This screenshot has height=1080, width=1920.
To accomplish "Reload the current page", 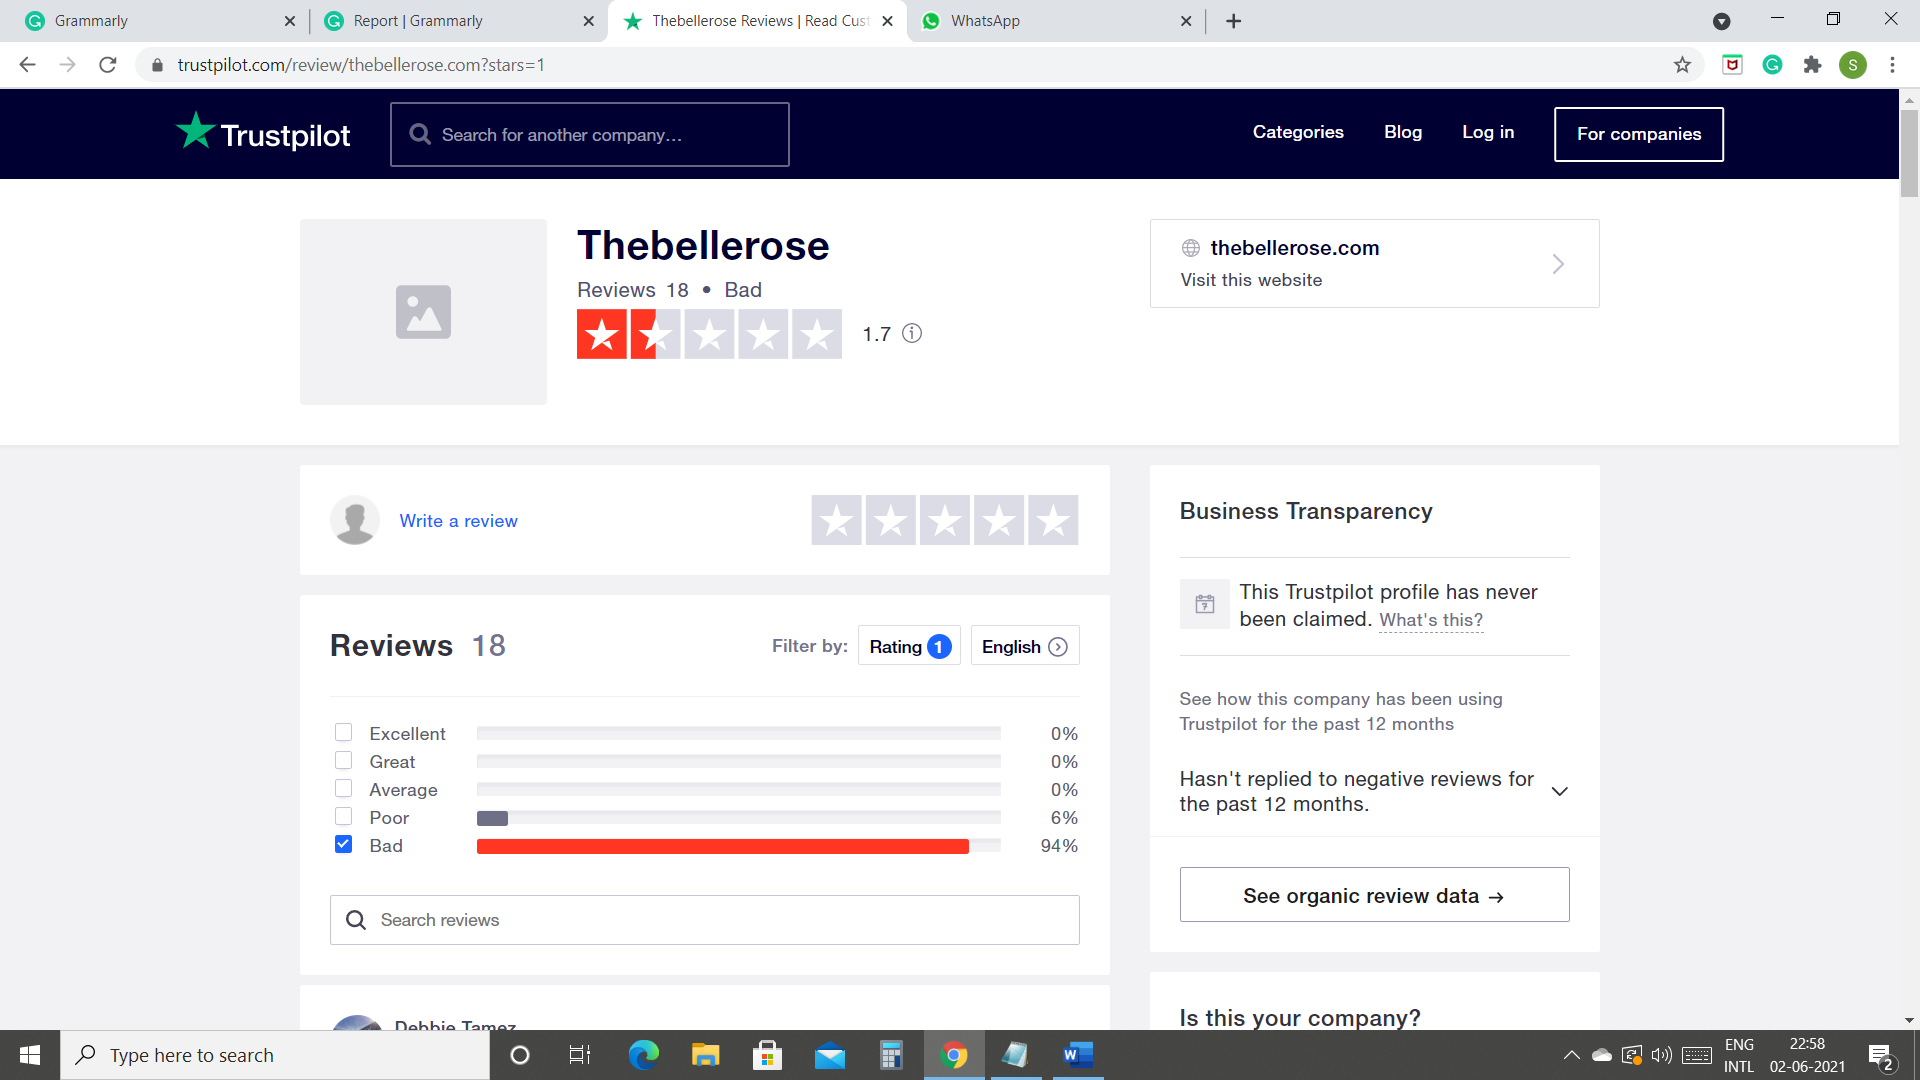I will (x=108, y=65).
